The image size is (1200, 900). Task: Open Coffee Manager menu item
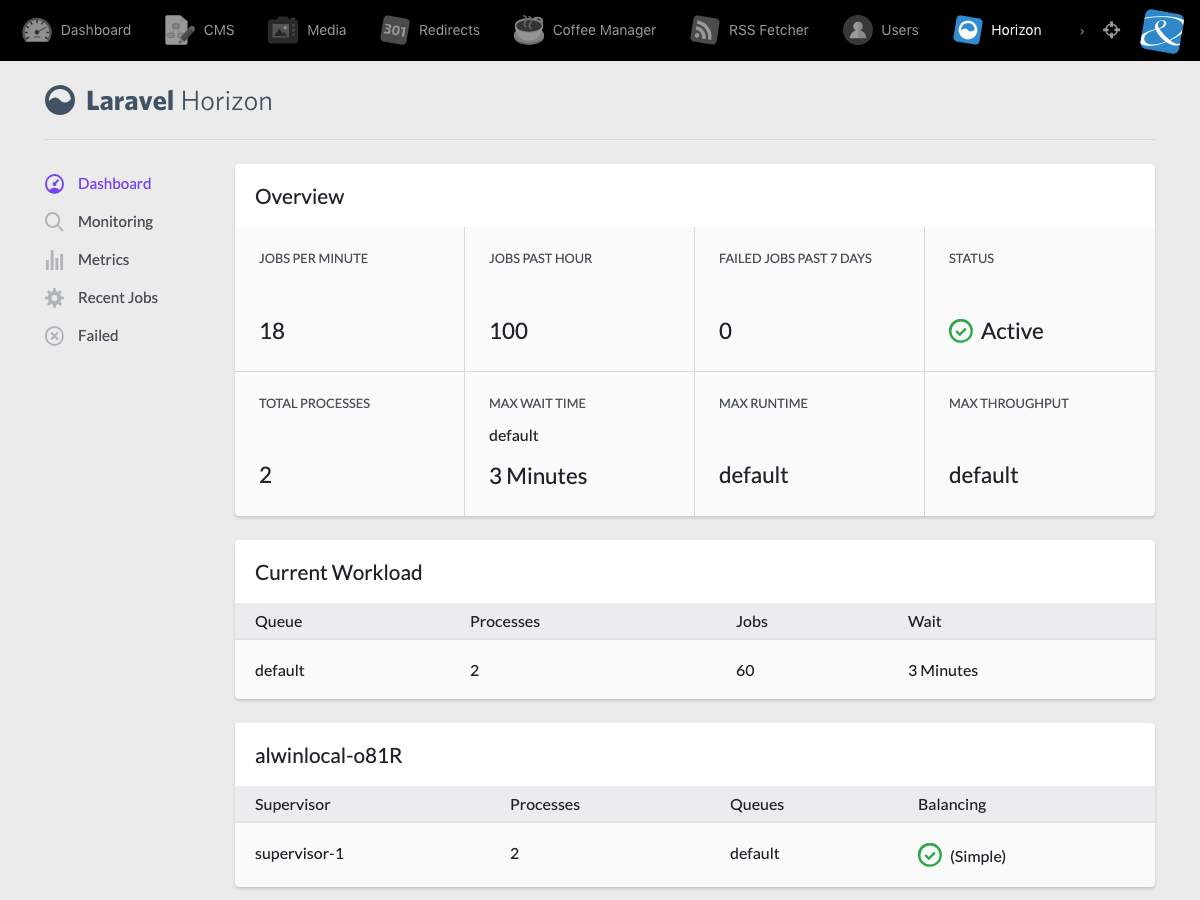coord(604,30)
